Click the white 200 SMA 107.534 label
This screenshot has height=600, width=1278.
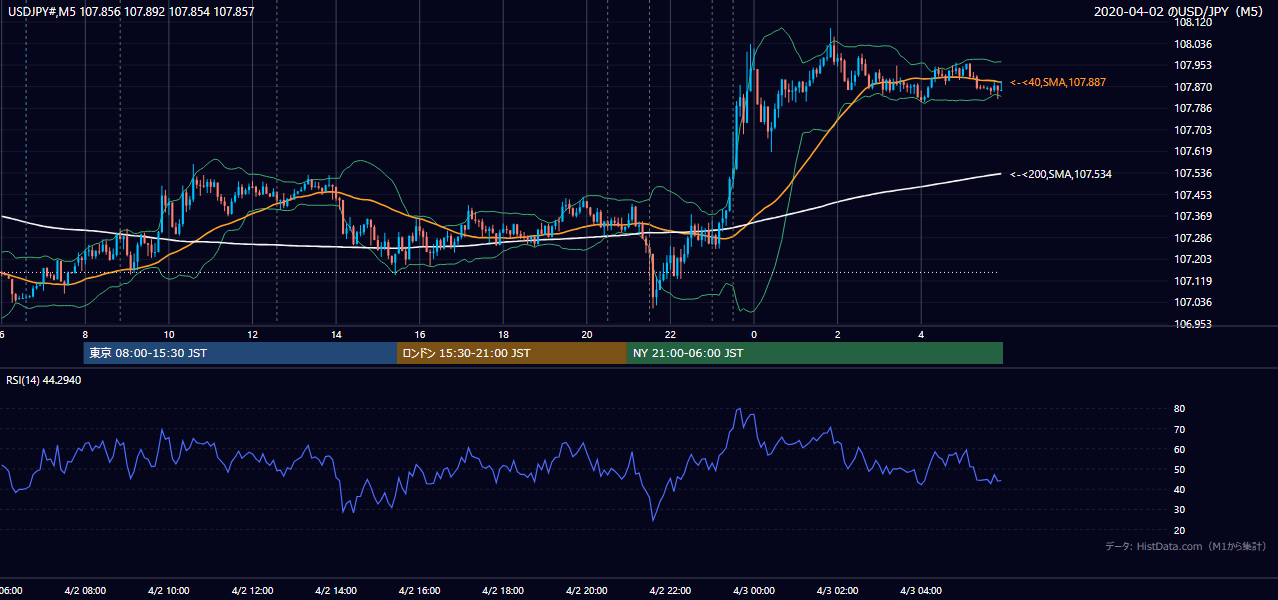point(1061,174)
